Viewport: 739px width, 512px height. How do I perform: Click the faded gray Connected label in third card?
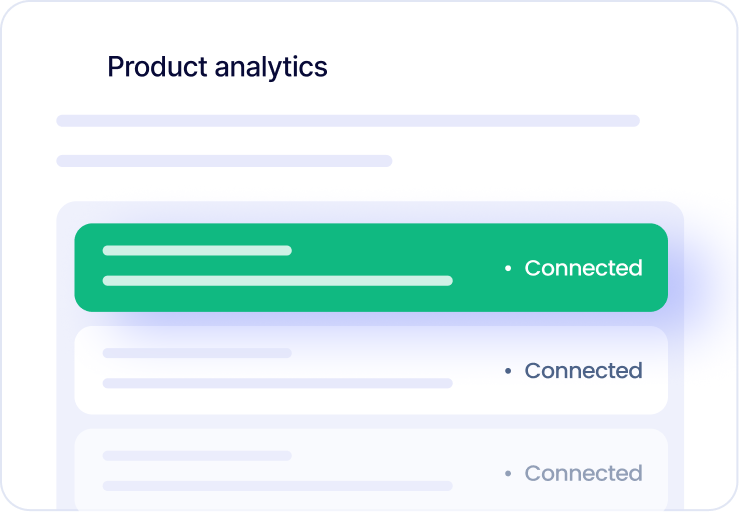click(x=583, y=473)
